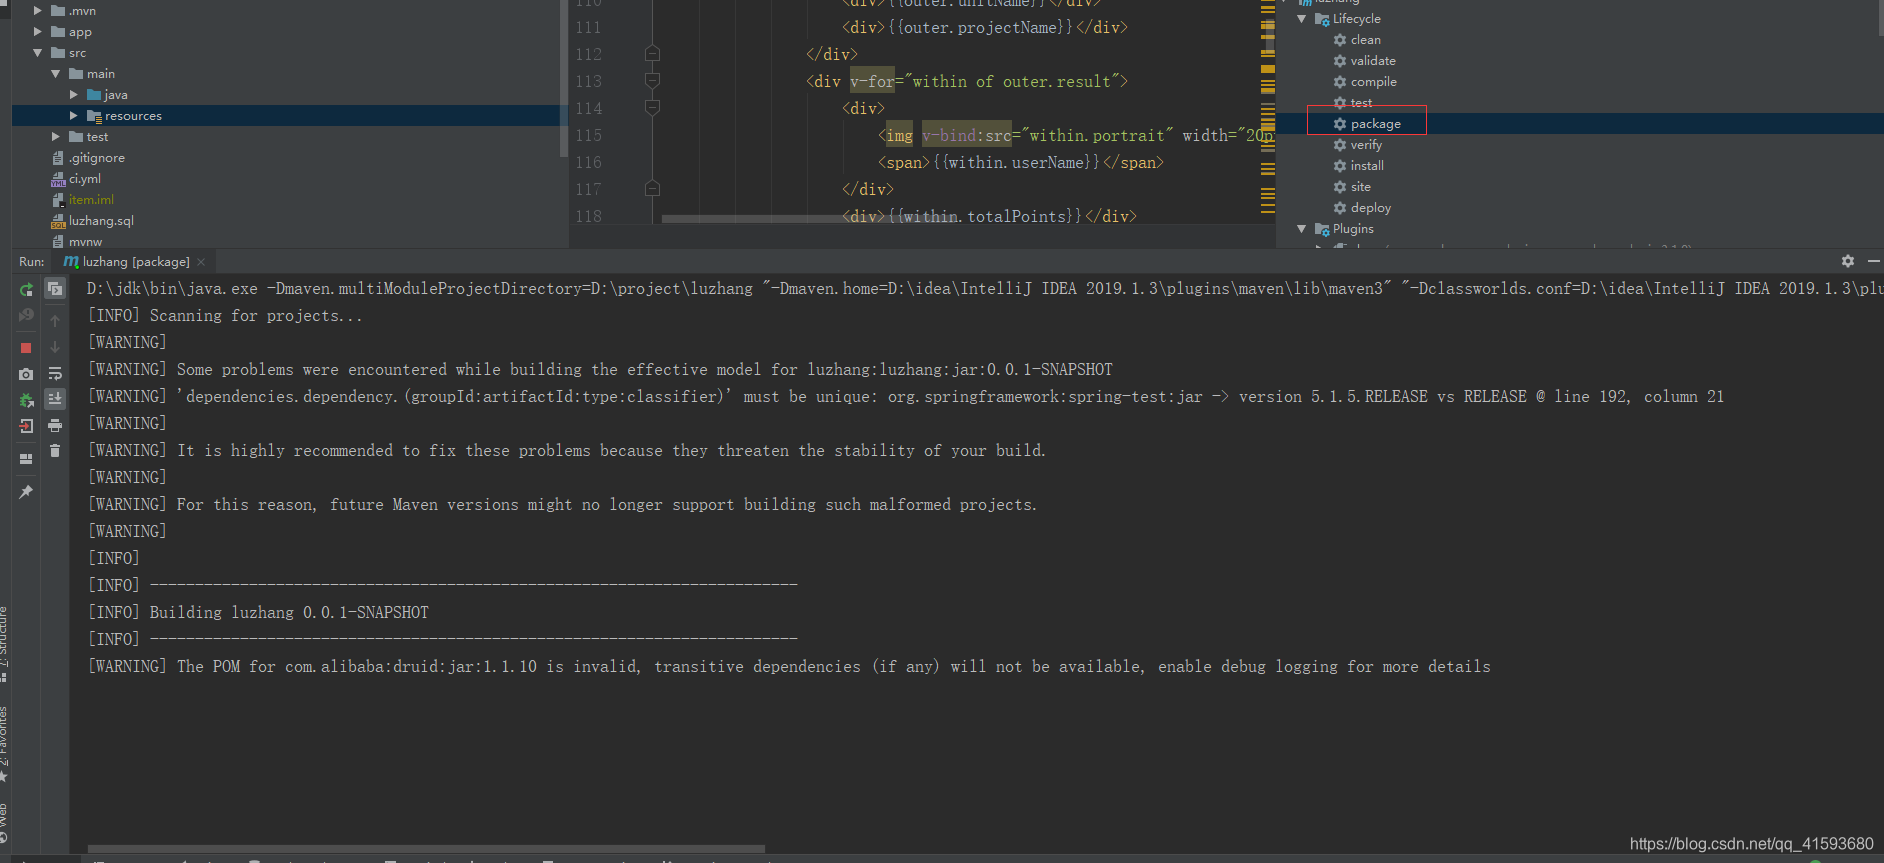This screenshot has width=1884, height=863.
Task: Open the item.iml file
Action: (x=91, y=200)
